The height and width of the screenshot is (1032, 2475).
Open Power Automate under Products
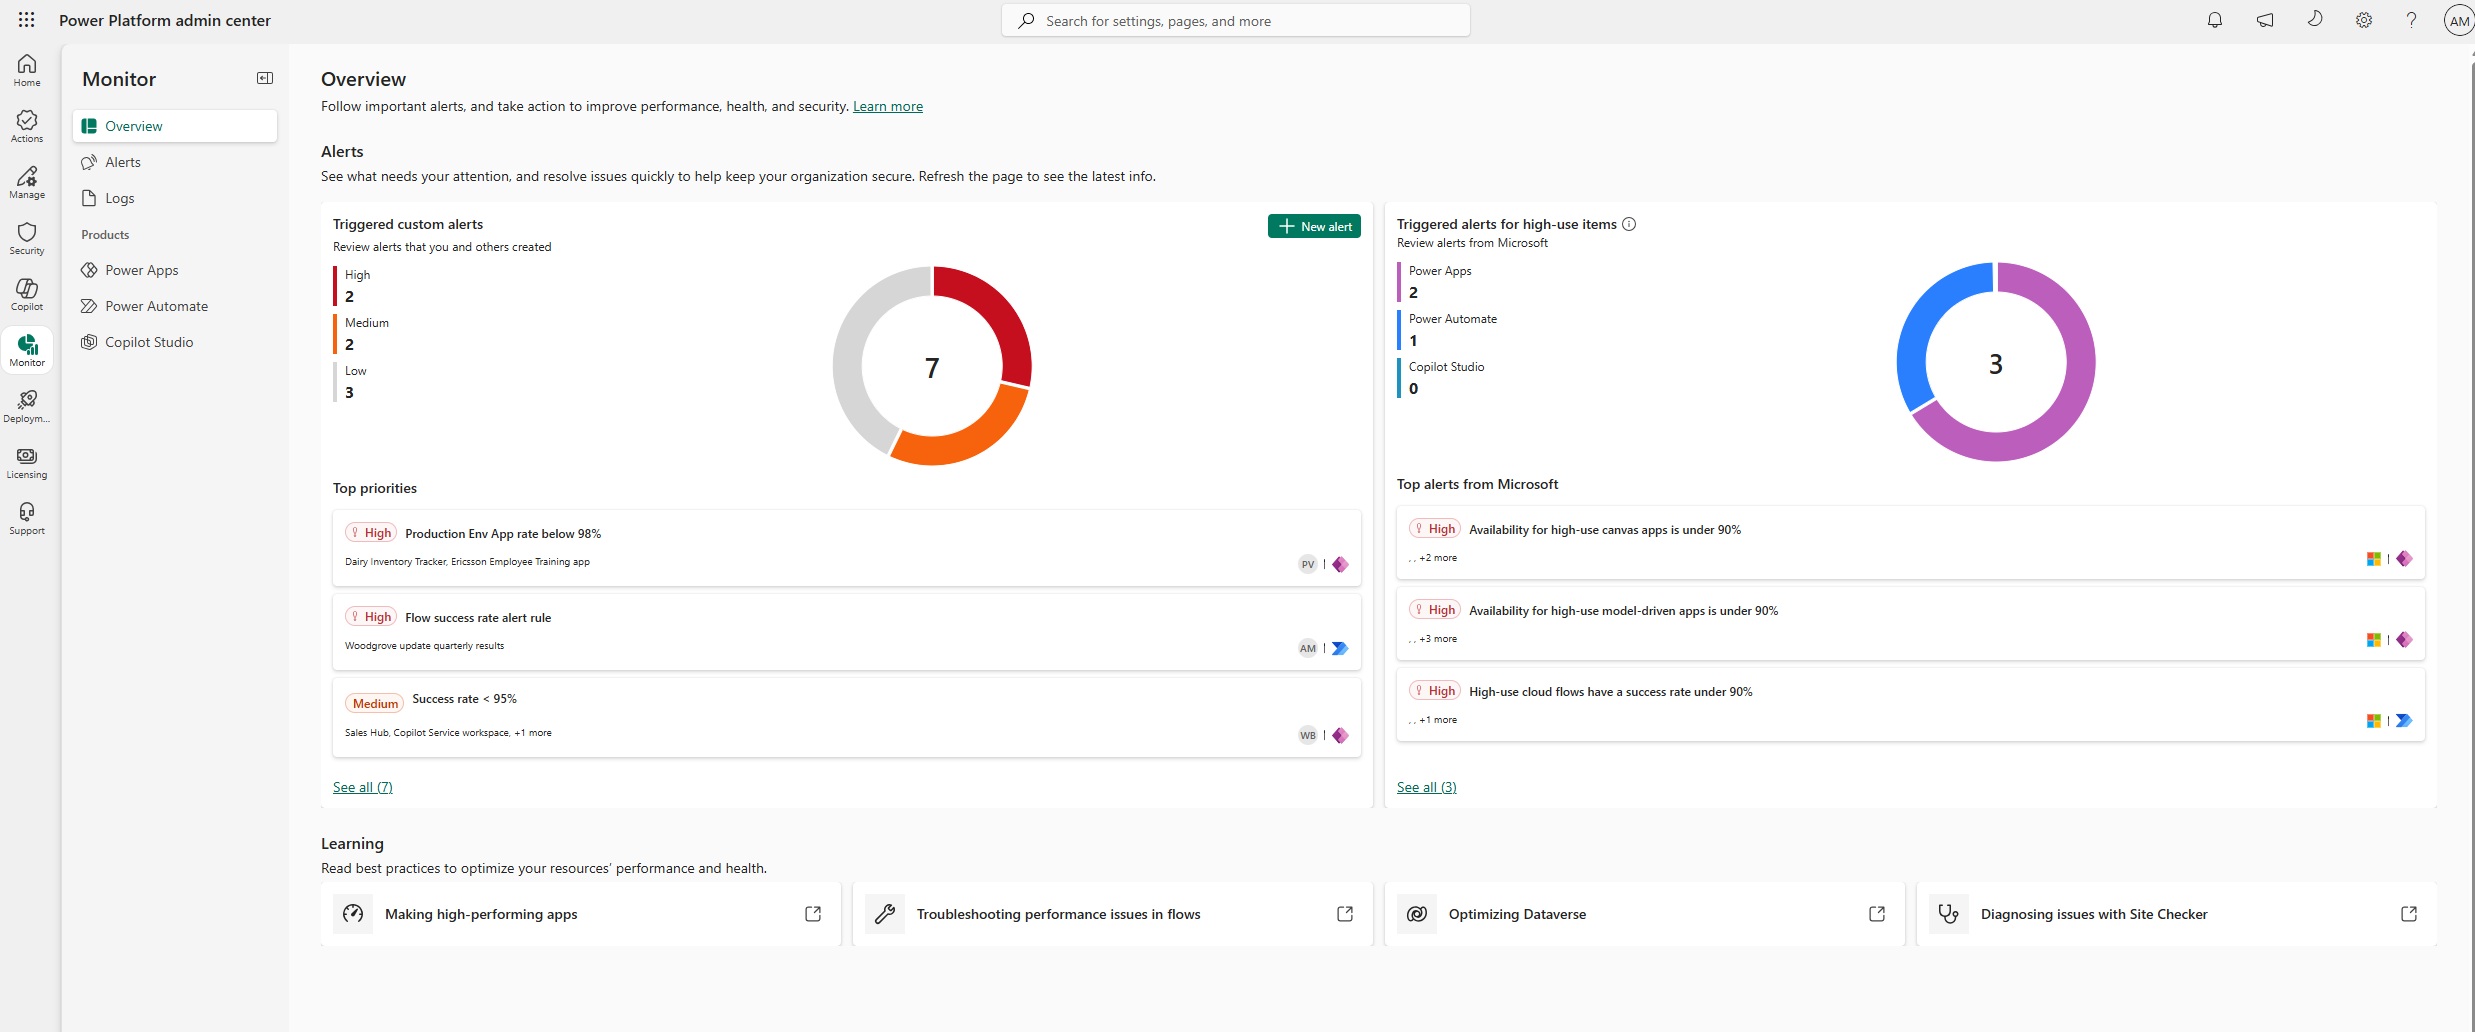(x=156, y=305)
